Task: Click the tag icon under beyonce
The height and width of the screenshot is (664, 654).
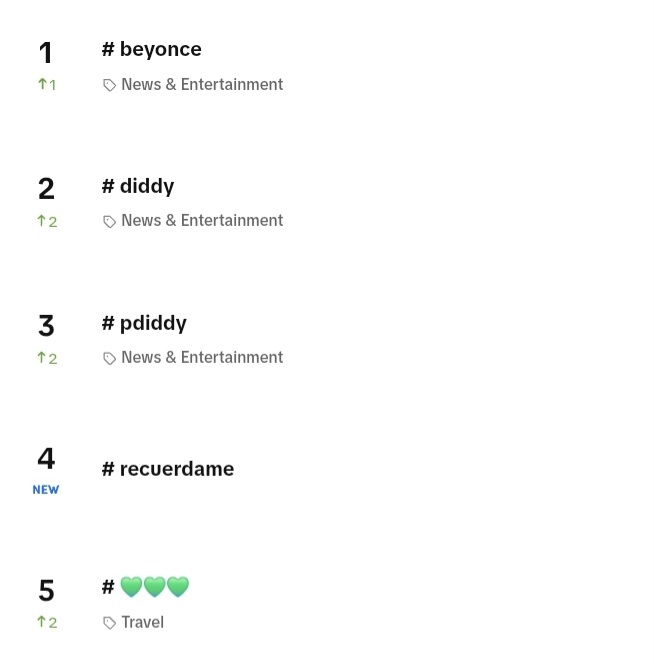Action: (109, 85)
